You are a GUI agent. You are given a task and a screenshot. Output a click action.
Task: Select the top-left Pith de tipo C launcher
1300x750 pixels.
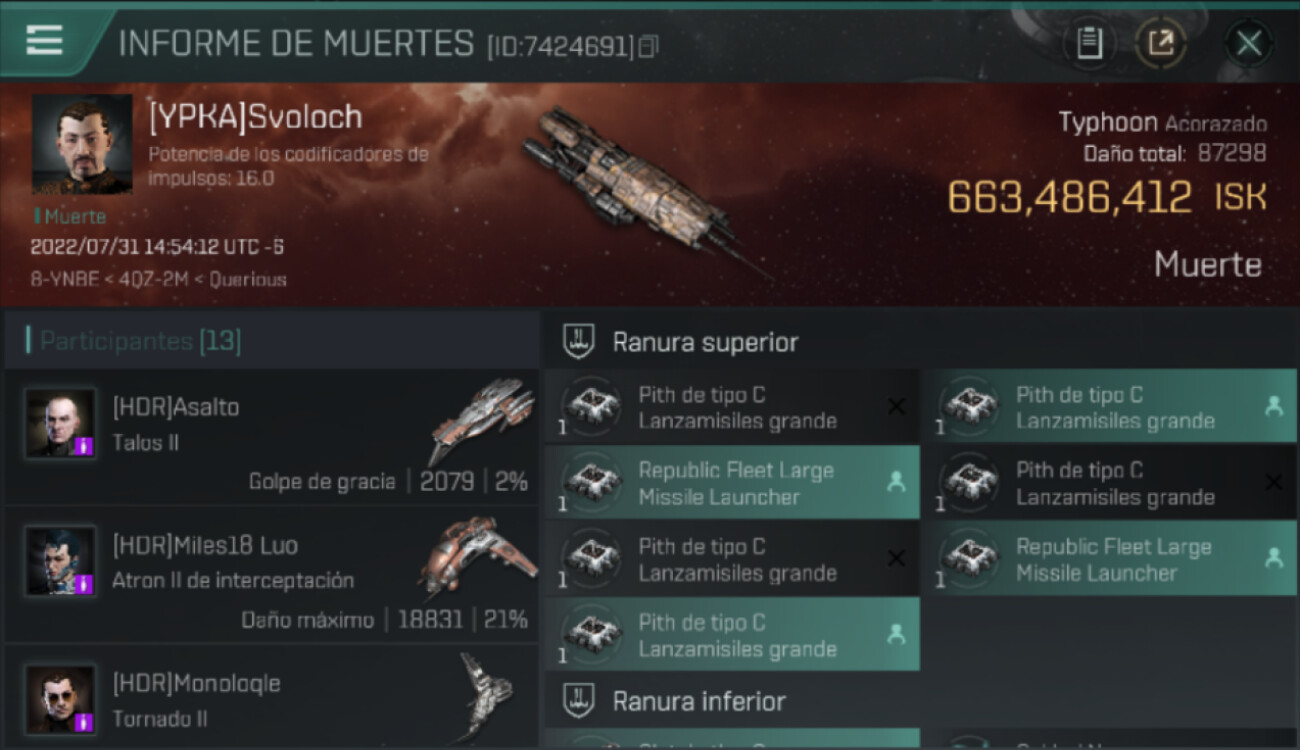(x=732, y=407)
